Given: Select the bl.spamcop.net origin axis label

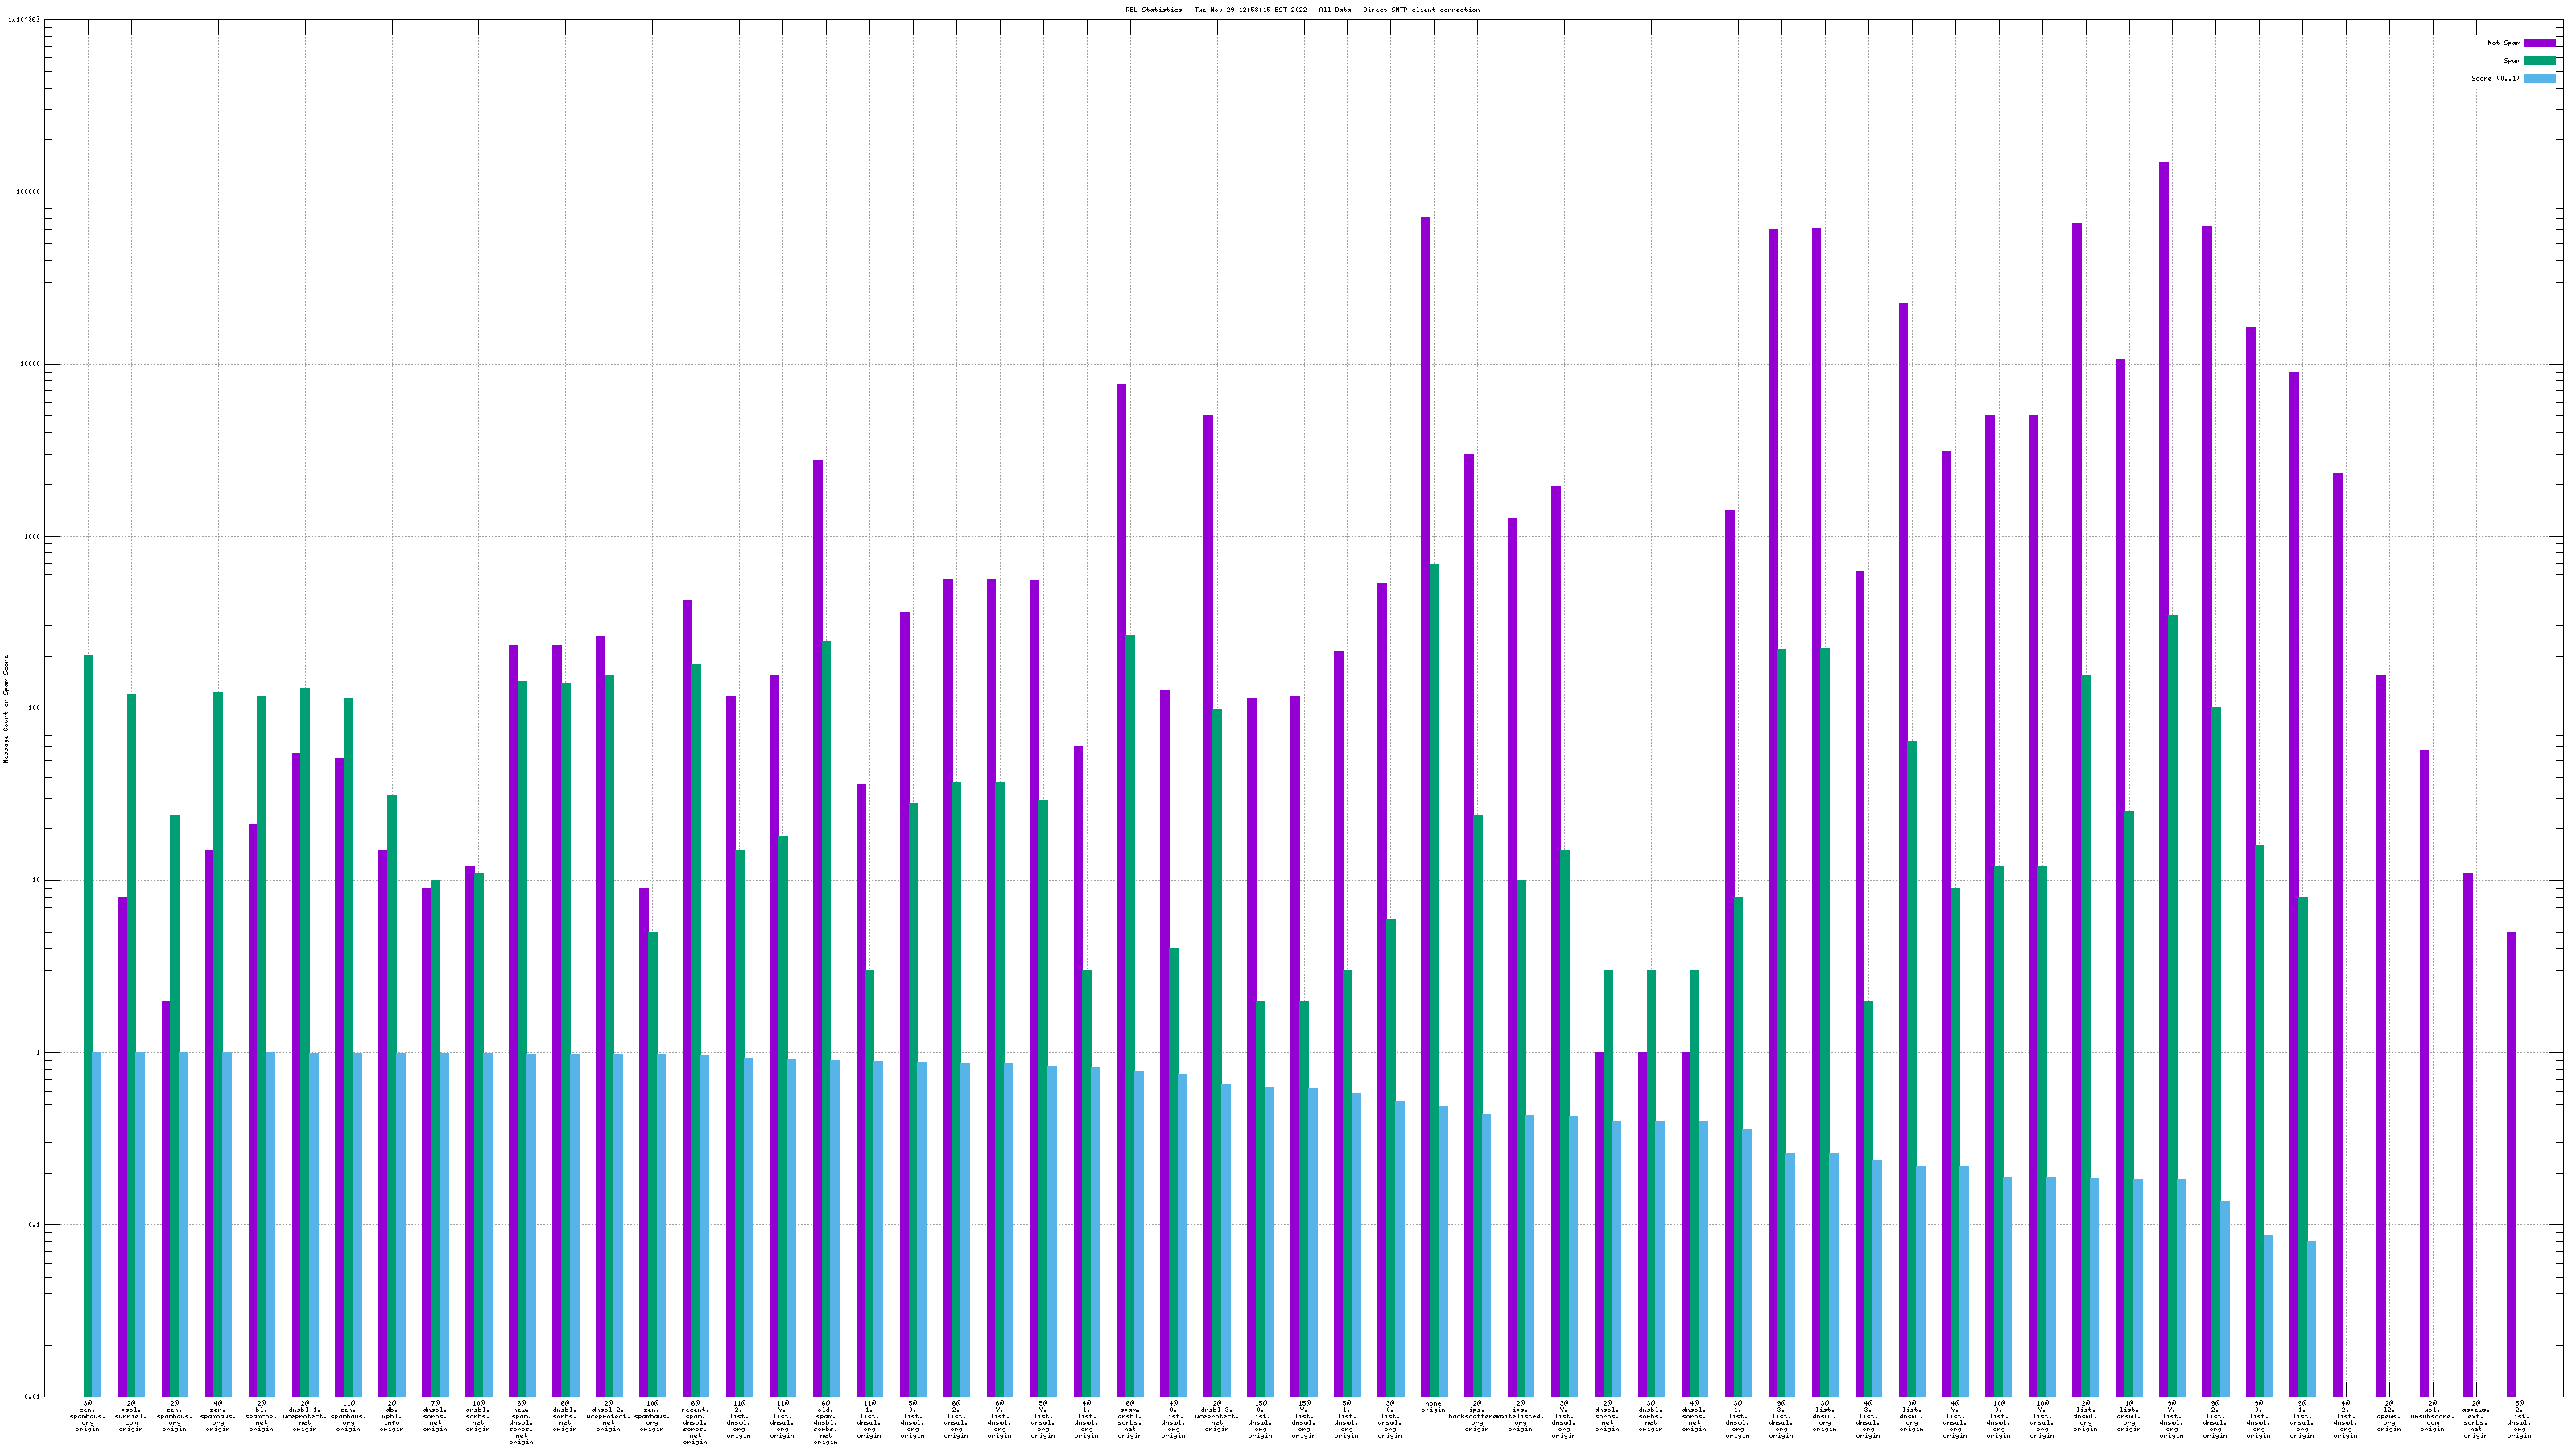Looking at the screenshot, I should tap(261, 1416).
